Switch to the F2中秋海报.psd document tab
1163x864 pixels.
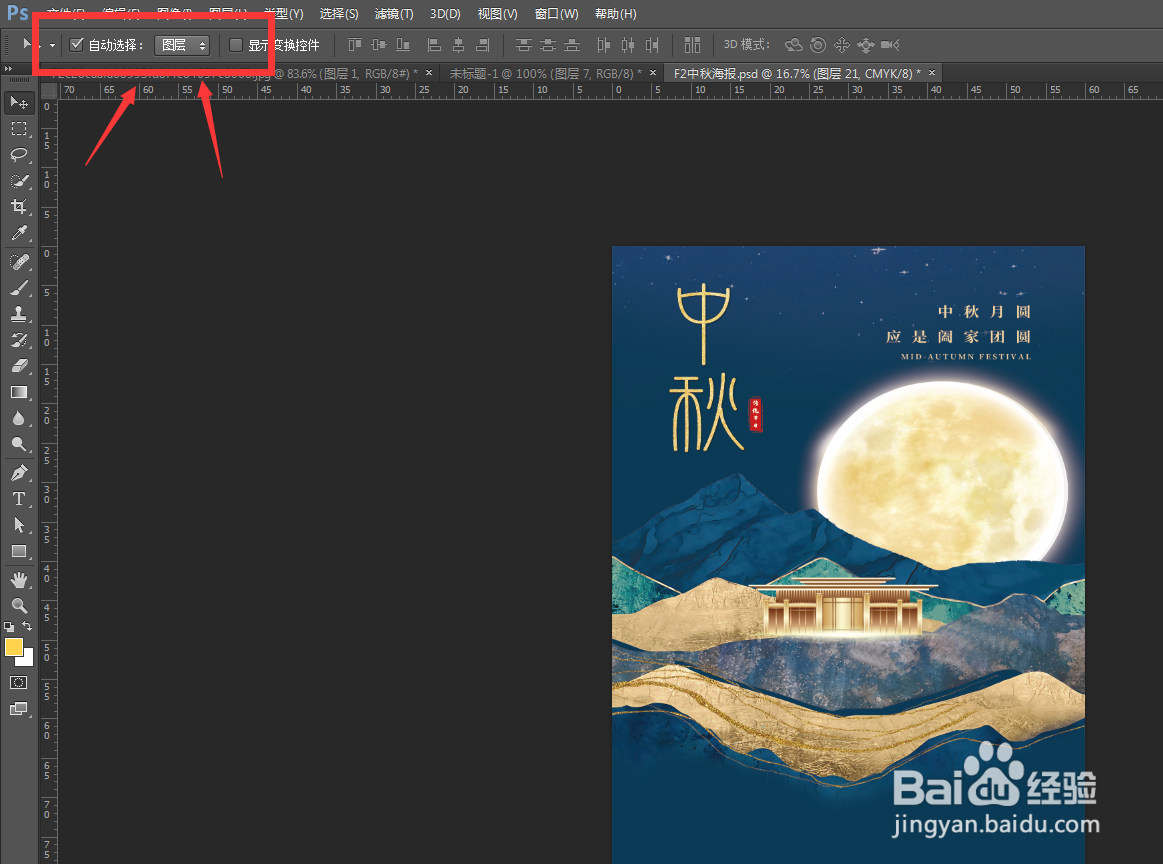coord(797,73)
